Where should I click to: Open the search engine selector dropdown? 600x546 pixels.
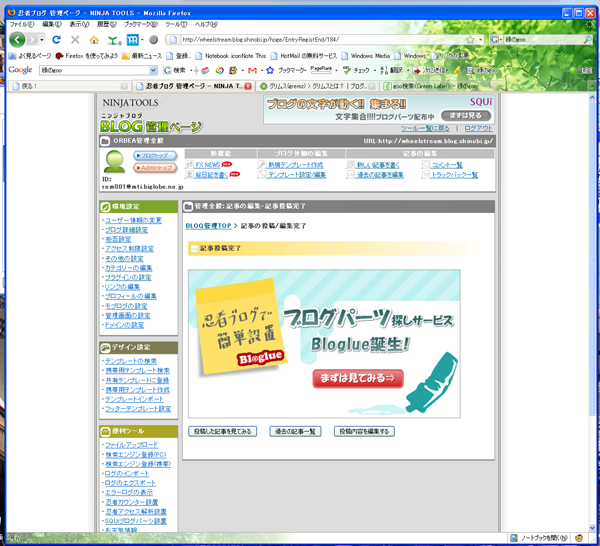point(495,39)
